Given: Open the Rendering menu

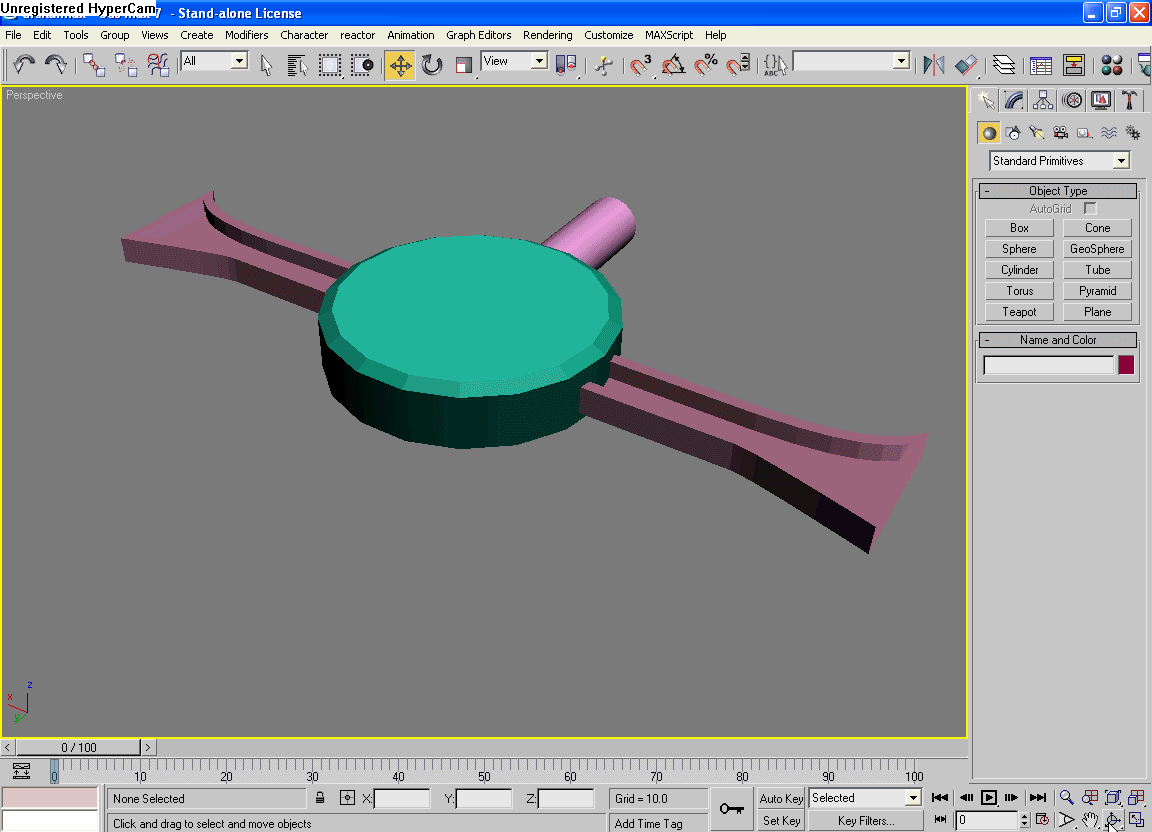Looking at the screenshot, I should click(547, 35).
